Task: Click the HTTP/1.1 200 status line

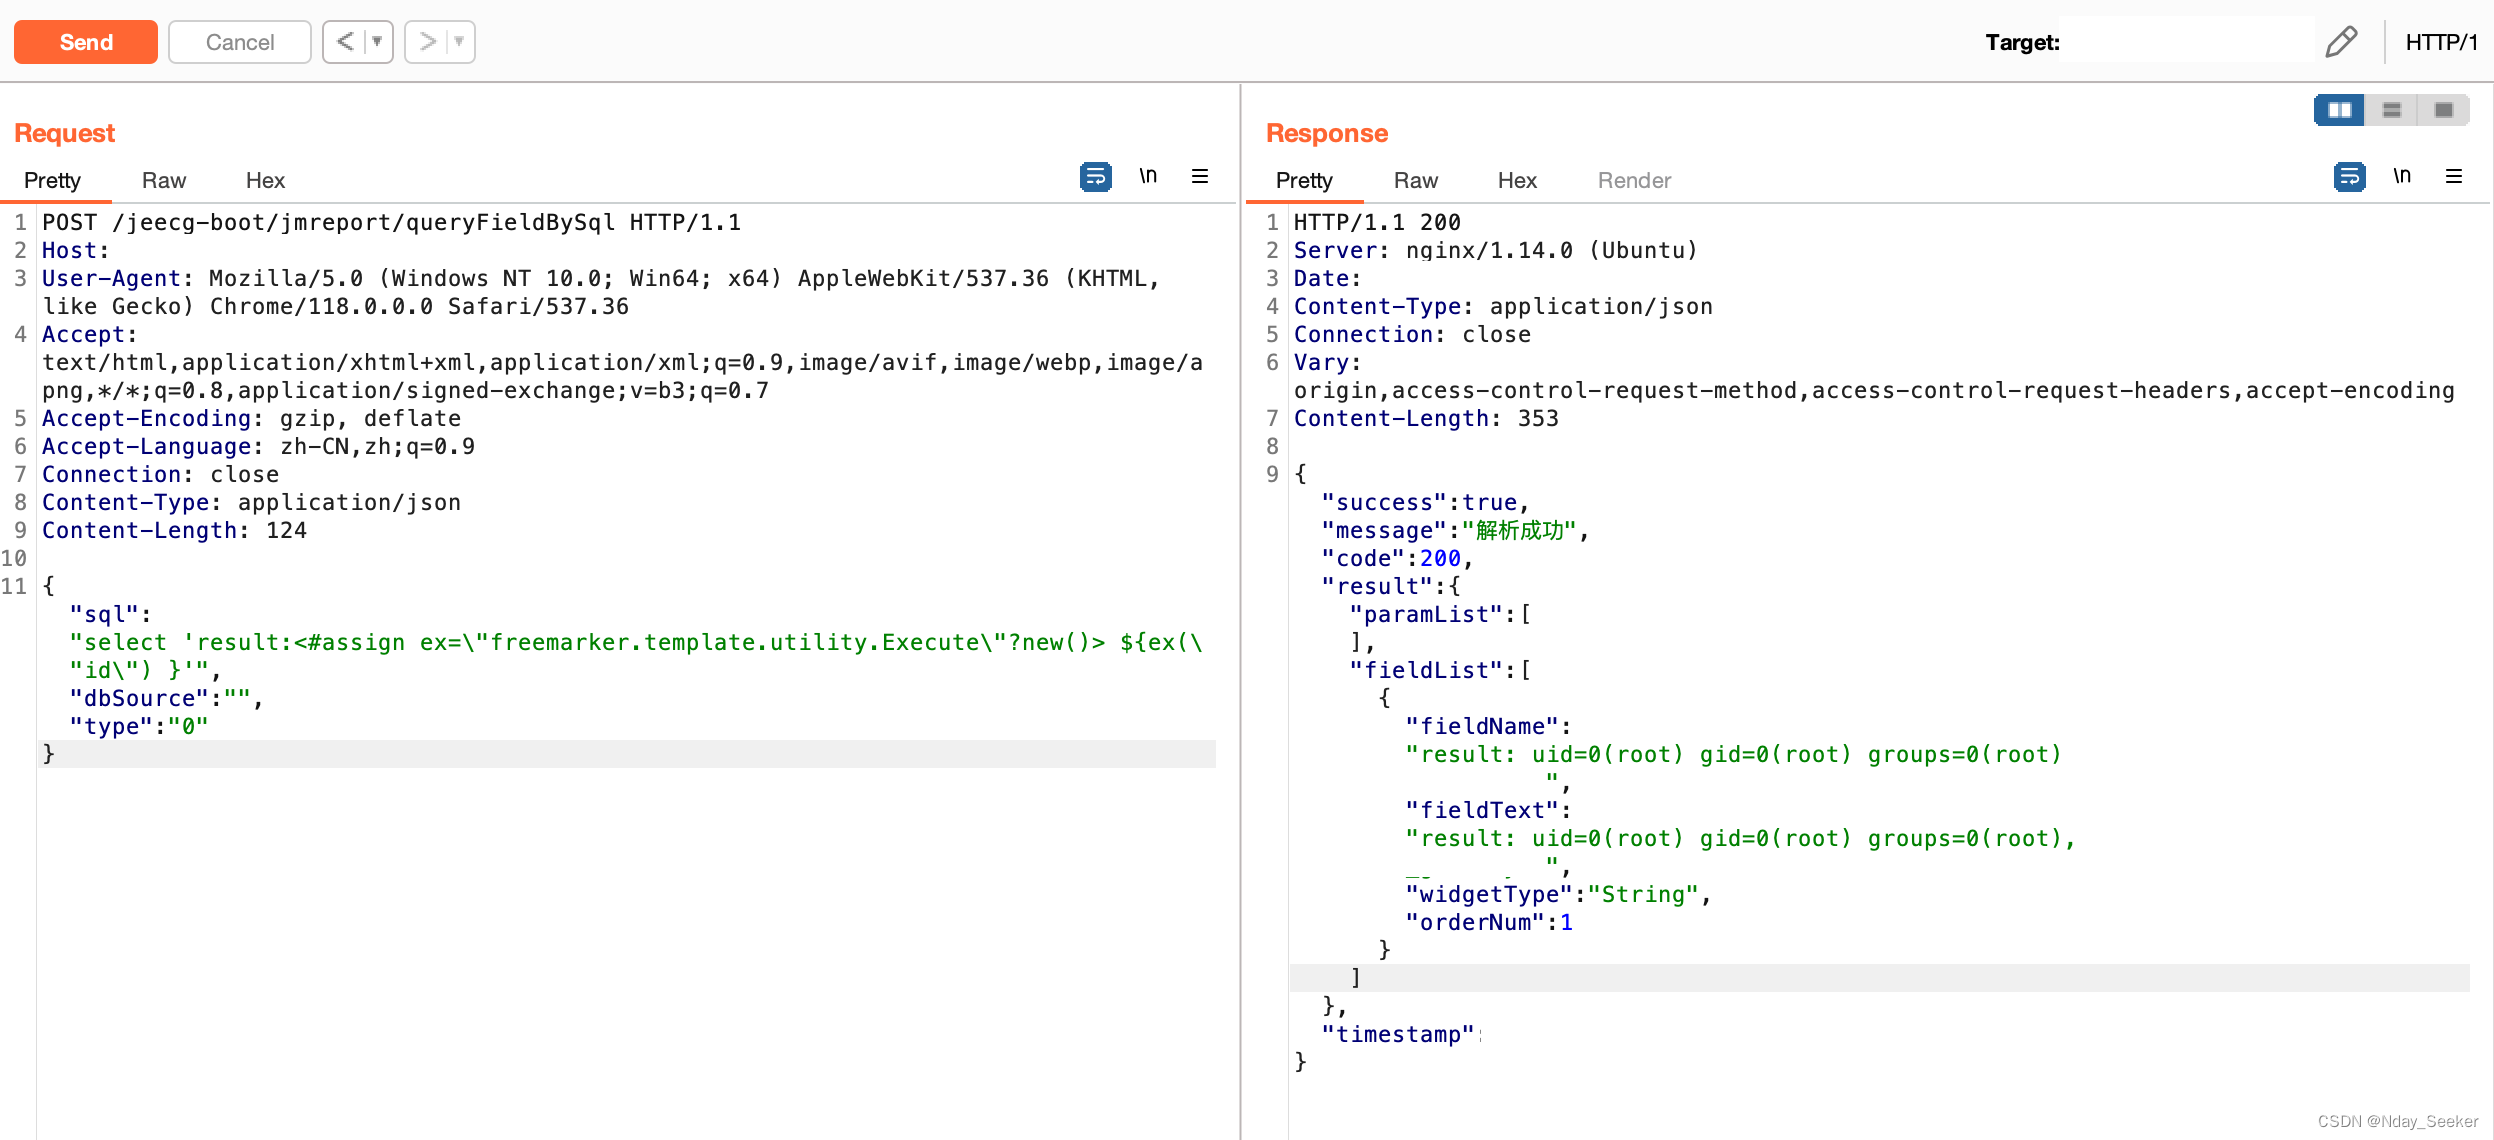Action: click(1377, 223)
